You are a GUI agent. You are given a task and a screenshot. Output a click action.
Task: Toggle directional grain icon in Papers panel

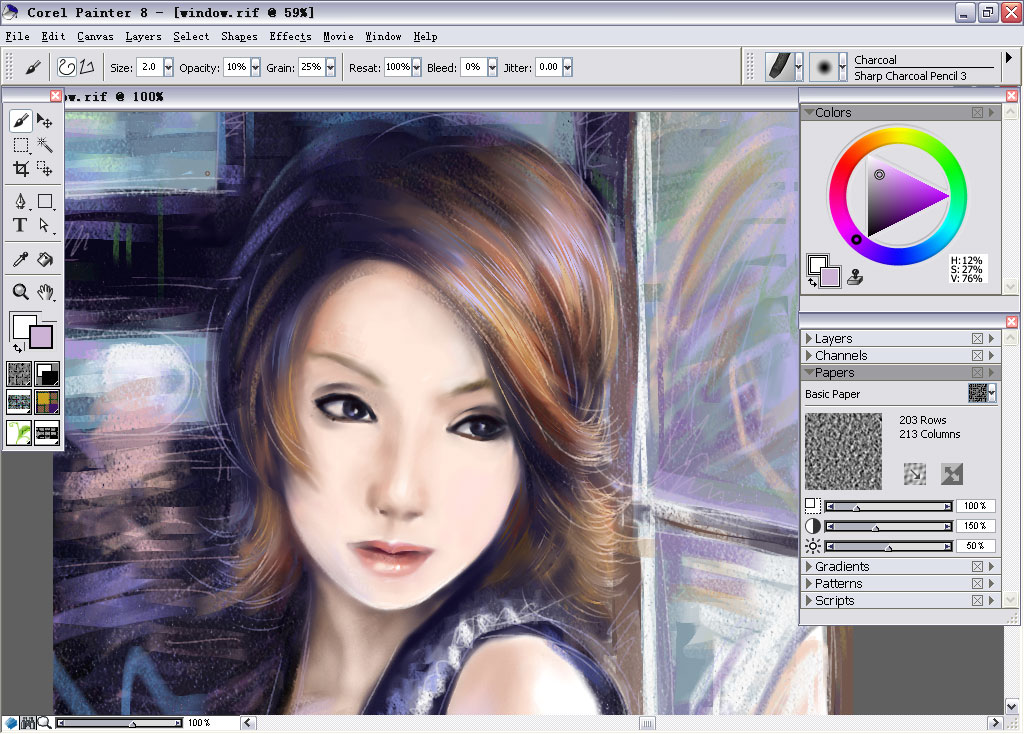[915, 474]
